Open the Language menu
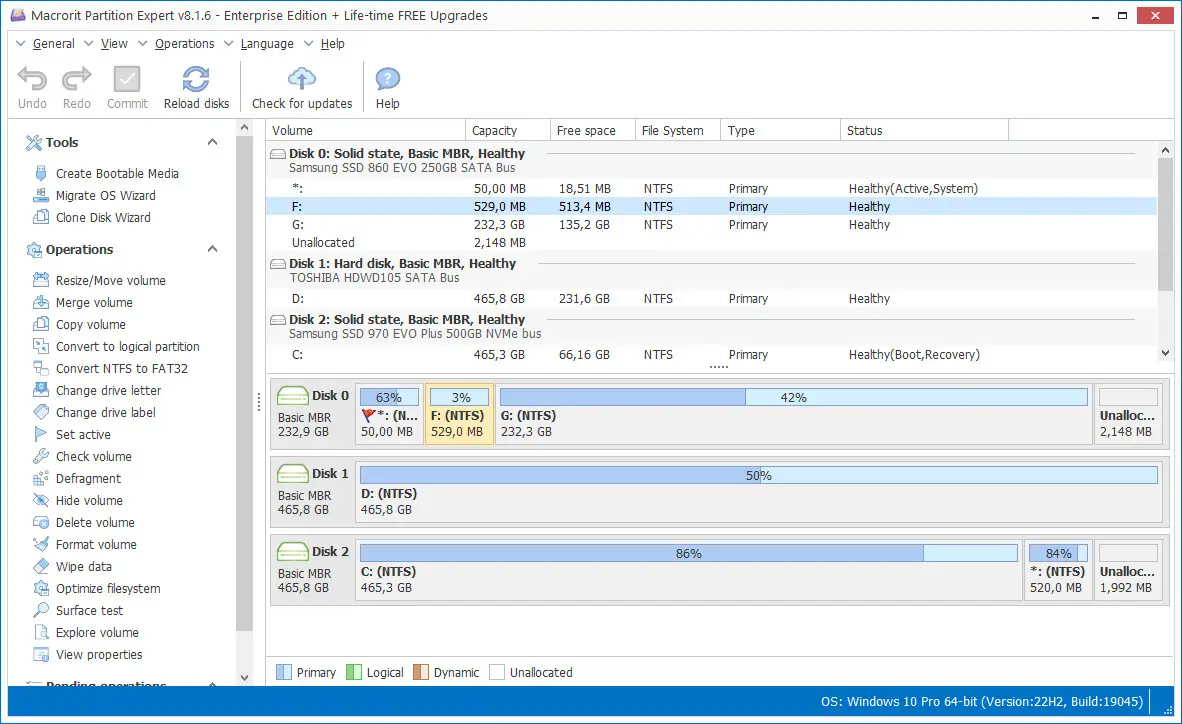Image resolution: width=1182 pixels, height=724 pixels. [266, 43]
